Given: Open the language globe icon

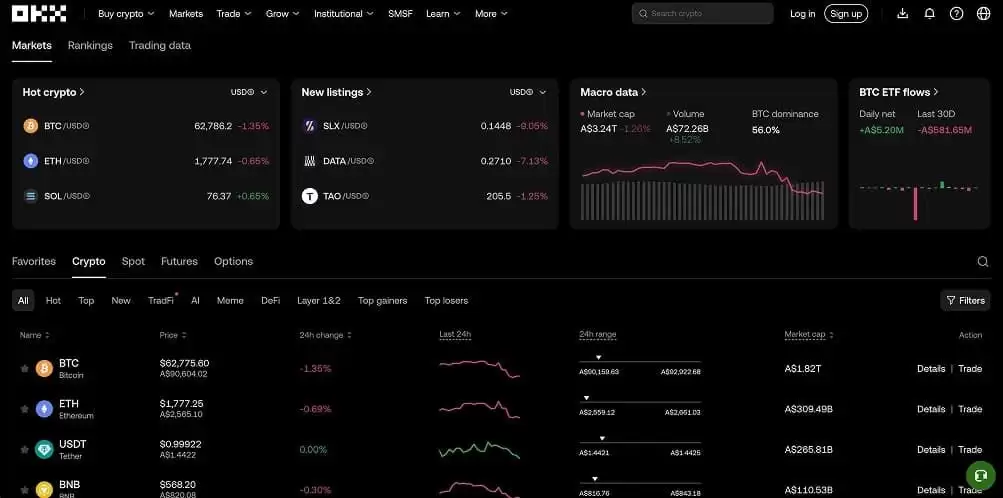Looking at the screenshot, I should [x=983, y=13].
